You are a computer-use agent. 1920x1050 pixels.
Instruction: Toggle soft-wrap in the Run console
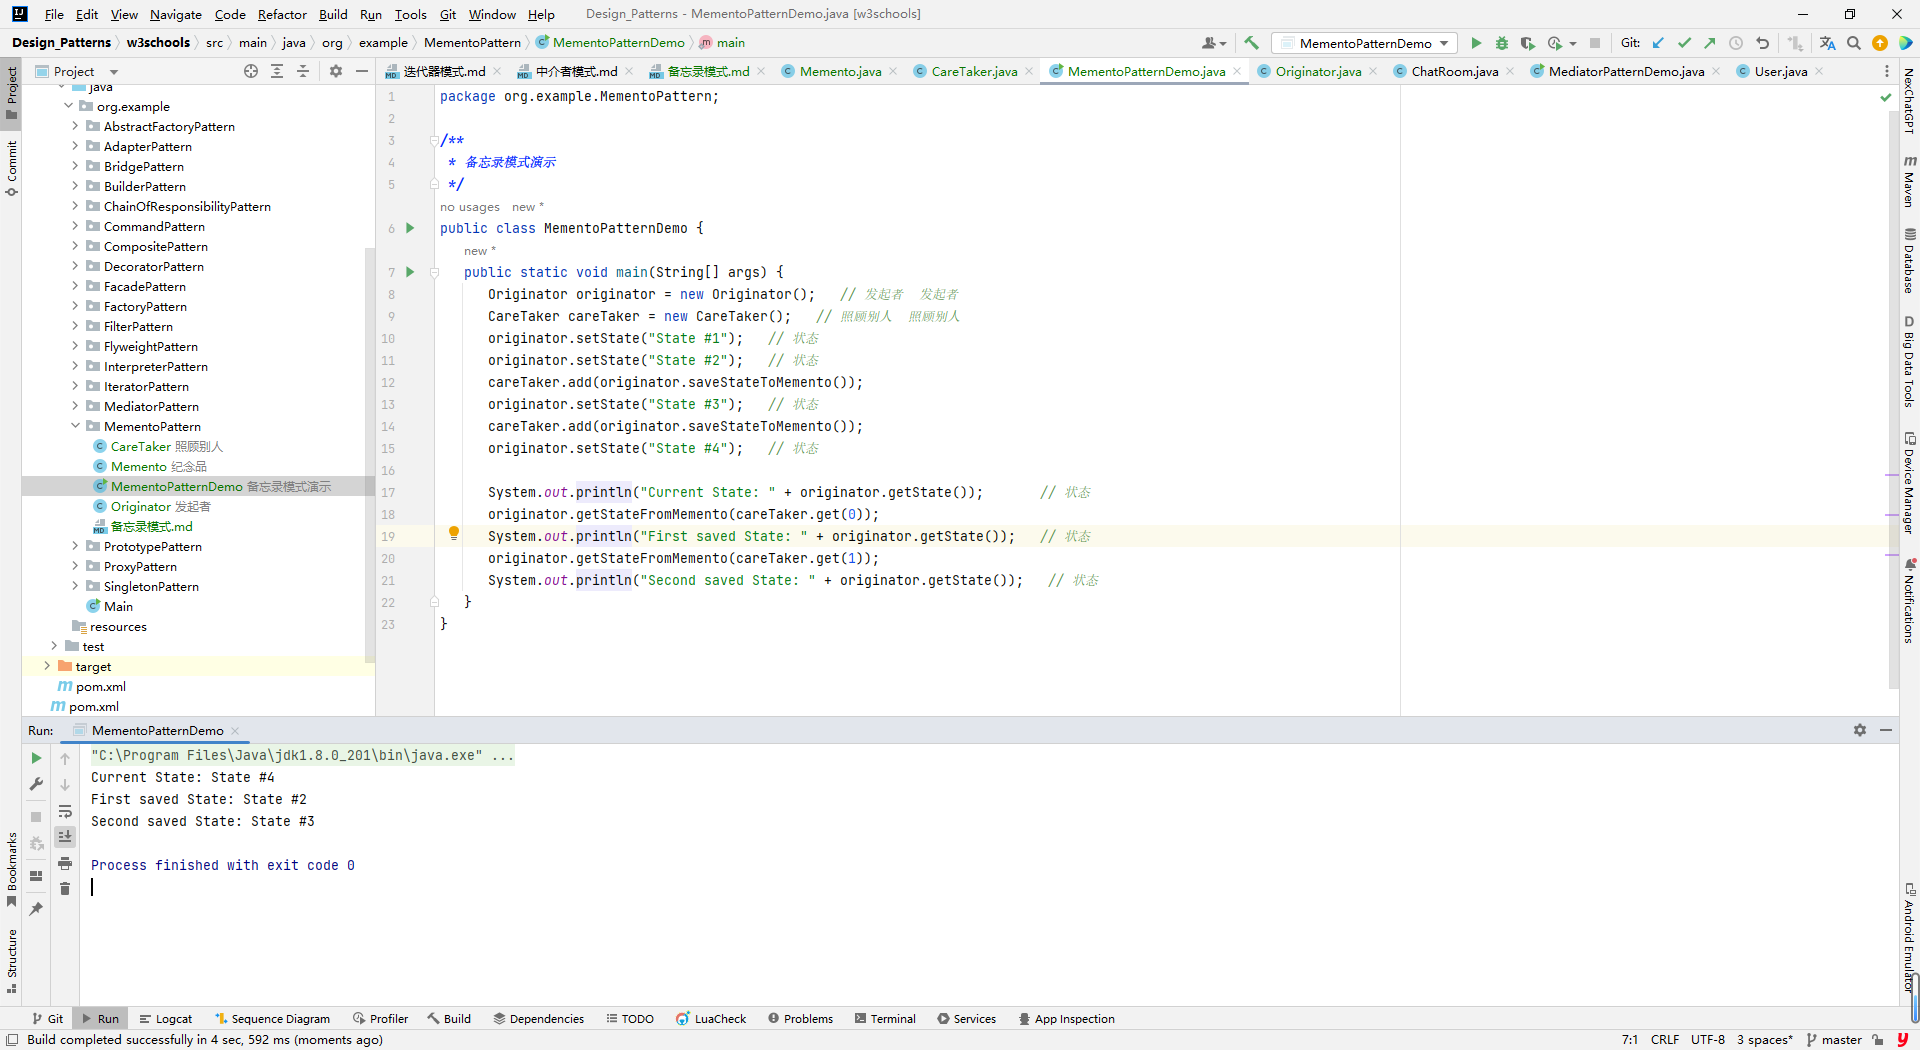pyautogui.click(x=65, y=811)
